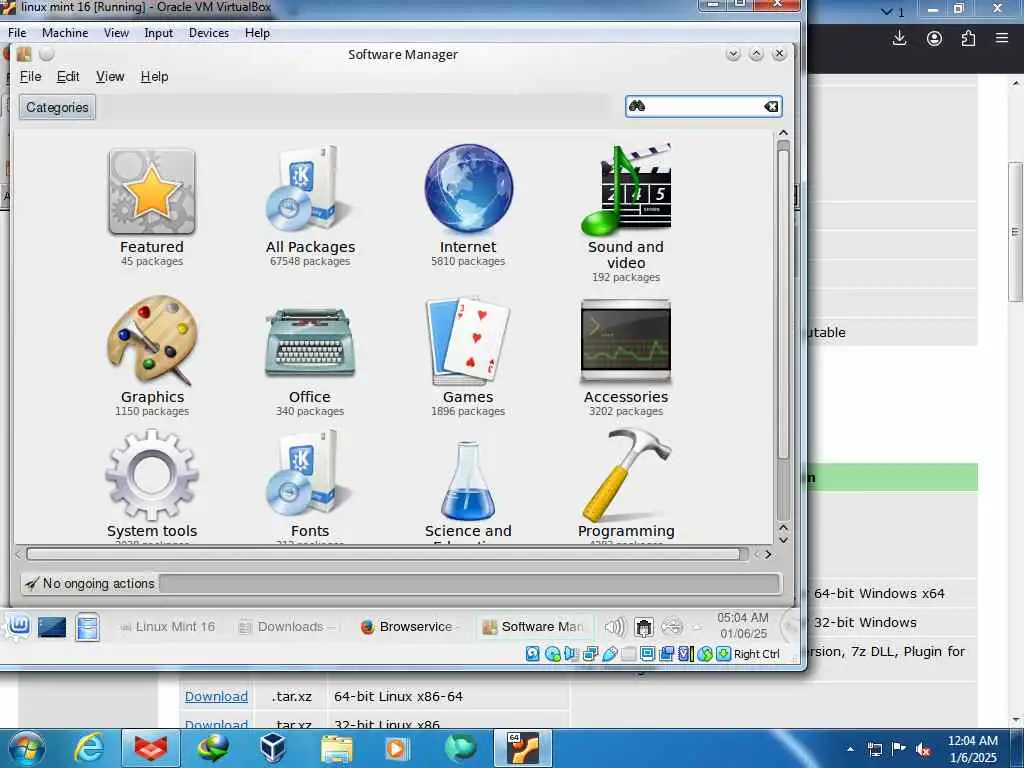Open the Internet category globe icon
1024x768 pixels.
click(x=468, y=189)
